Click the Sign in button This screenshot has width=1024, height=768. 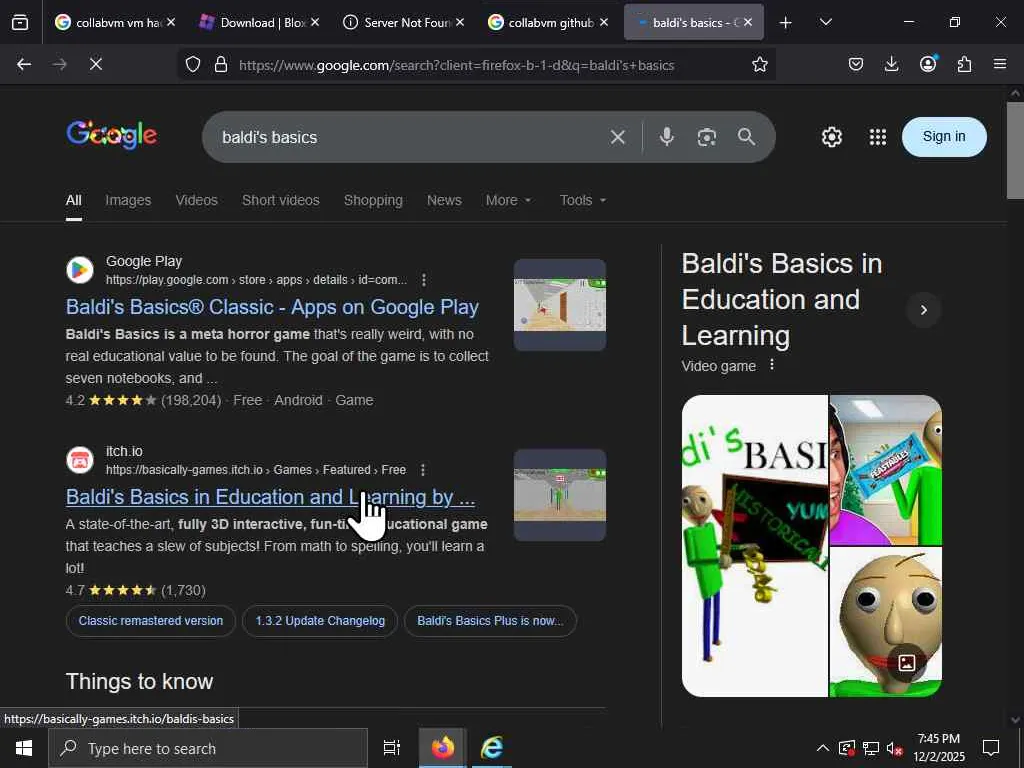pos(944,136)
